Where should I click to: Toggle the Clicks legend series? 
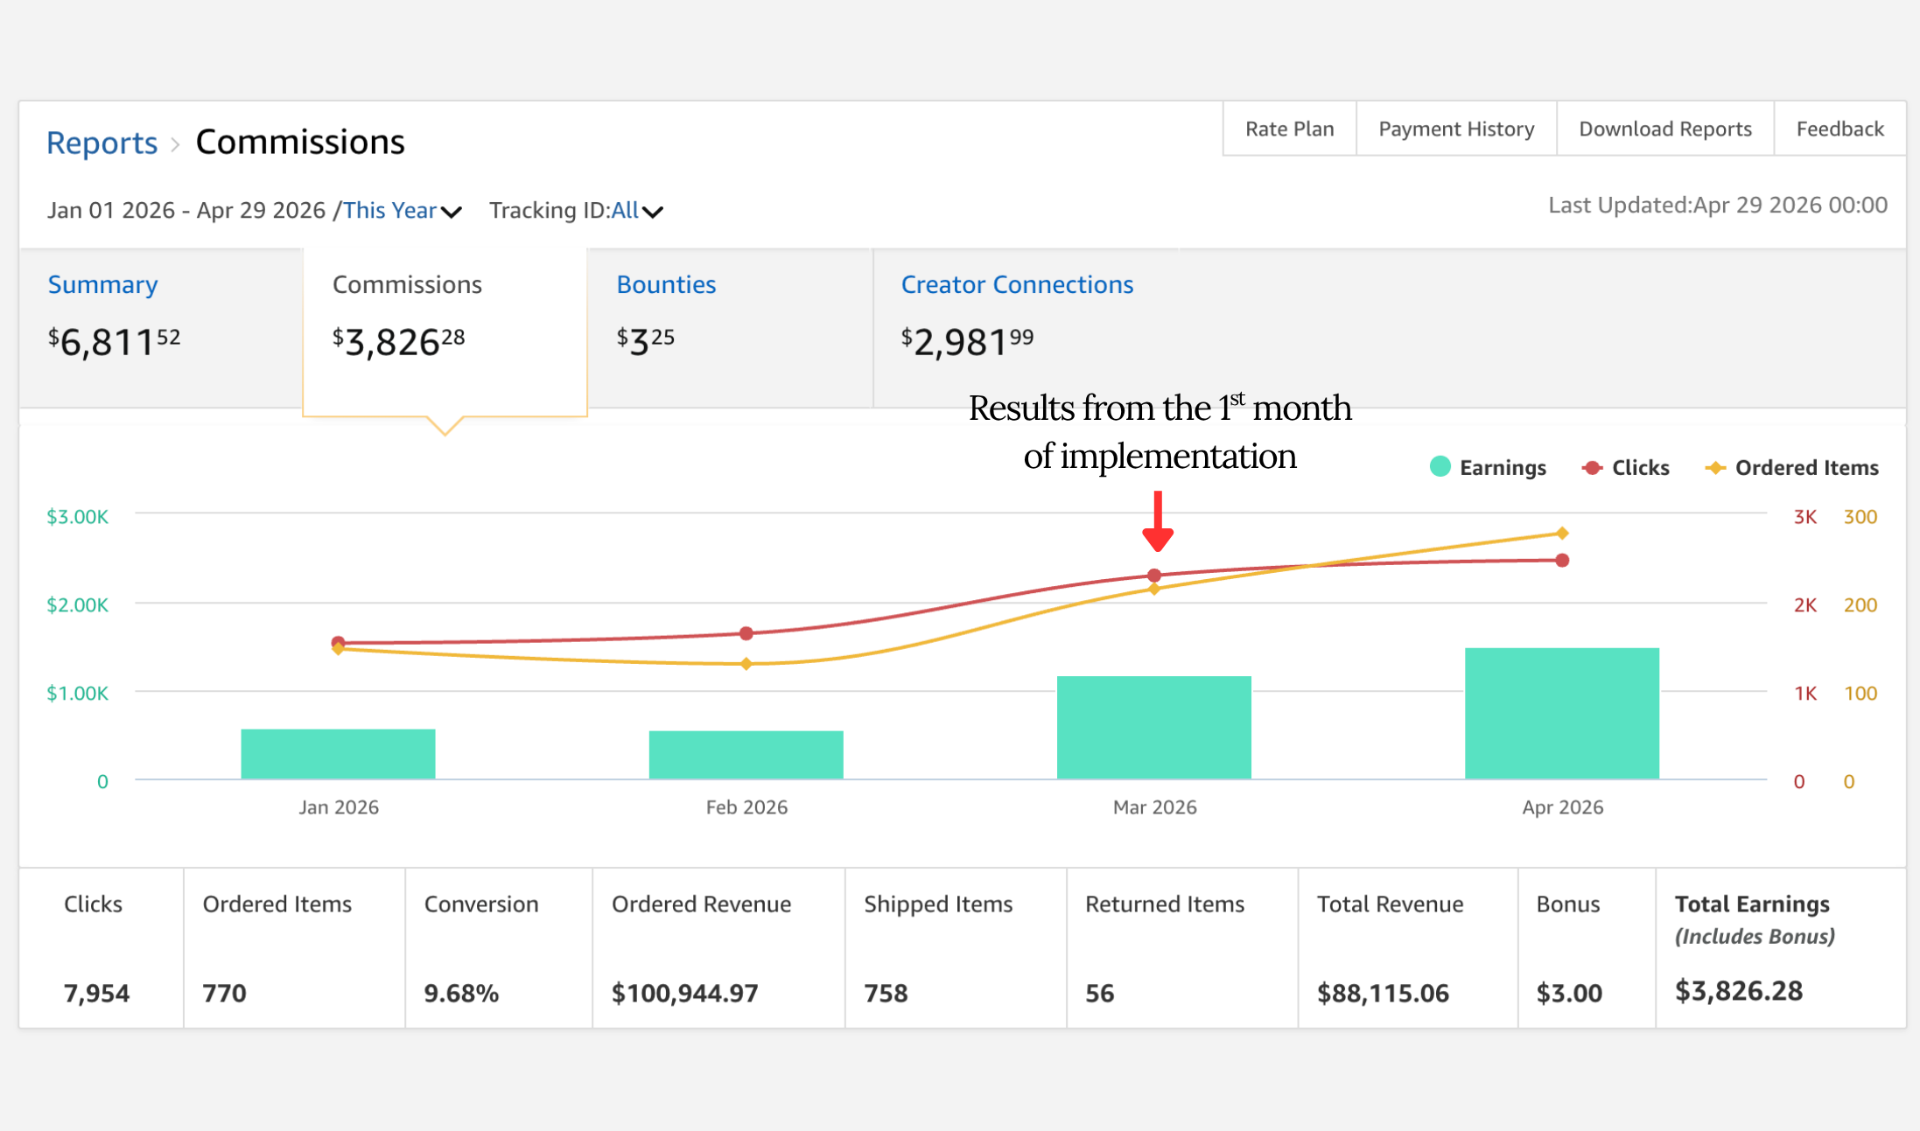[x=1625, y=467]
